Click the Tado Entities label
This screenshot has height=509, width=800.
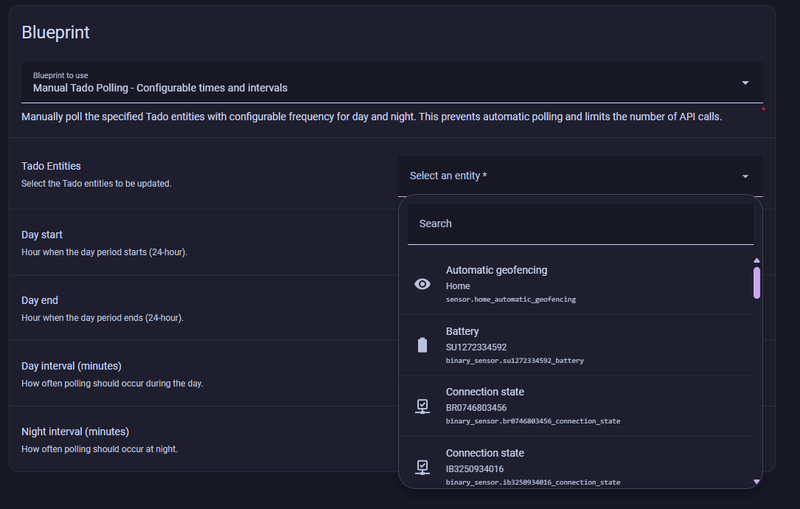(51, 166)
